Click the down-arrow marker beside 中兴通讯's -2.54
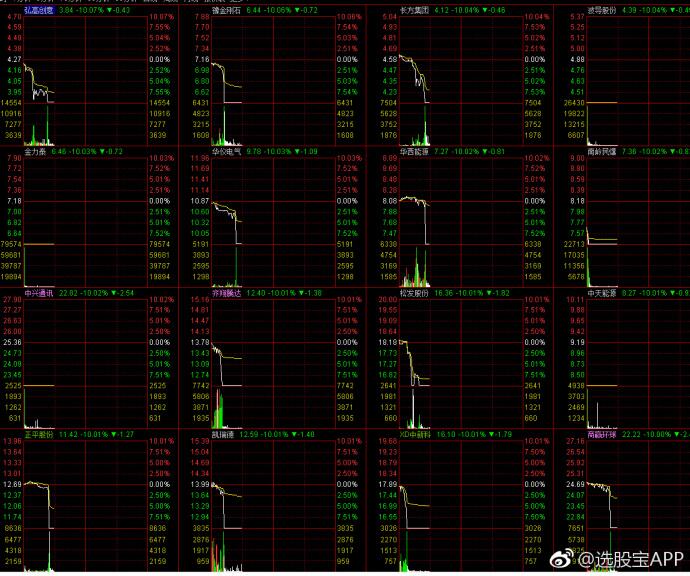Screen dimensions: 690x576 point(114,294)
